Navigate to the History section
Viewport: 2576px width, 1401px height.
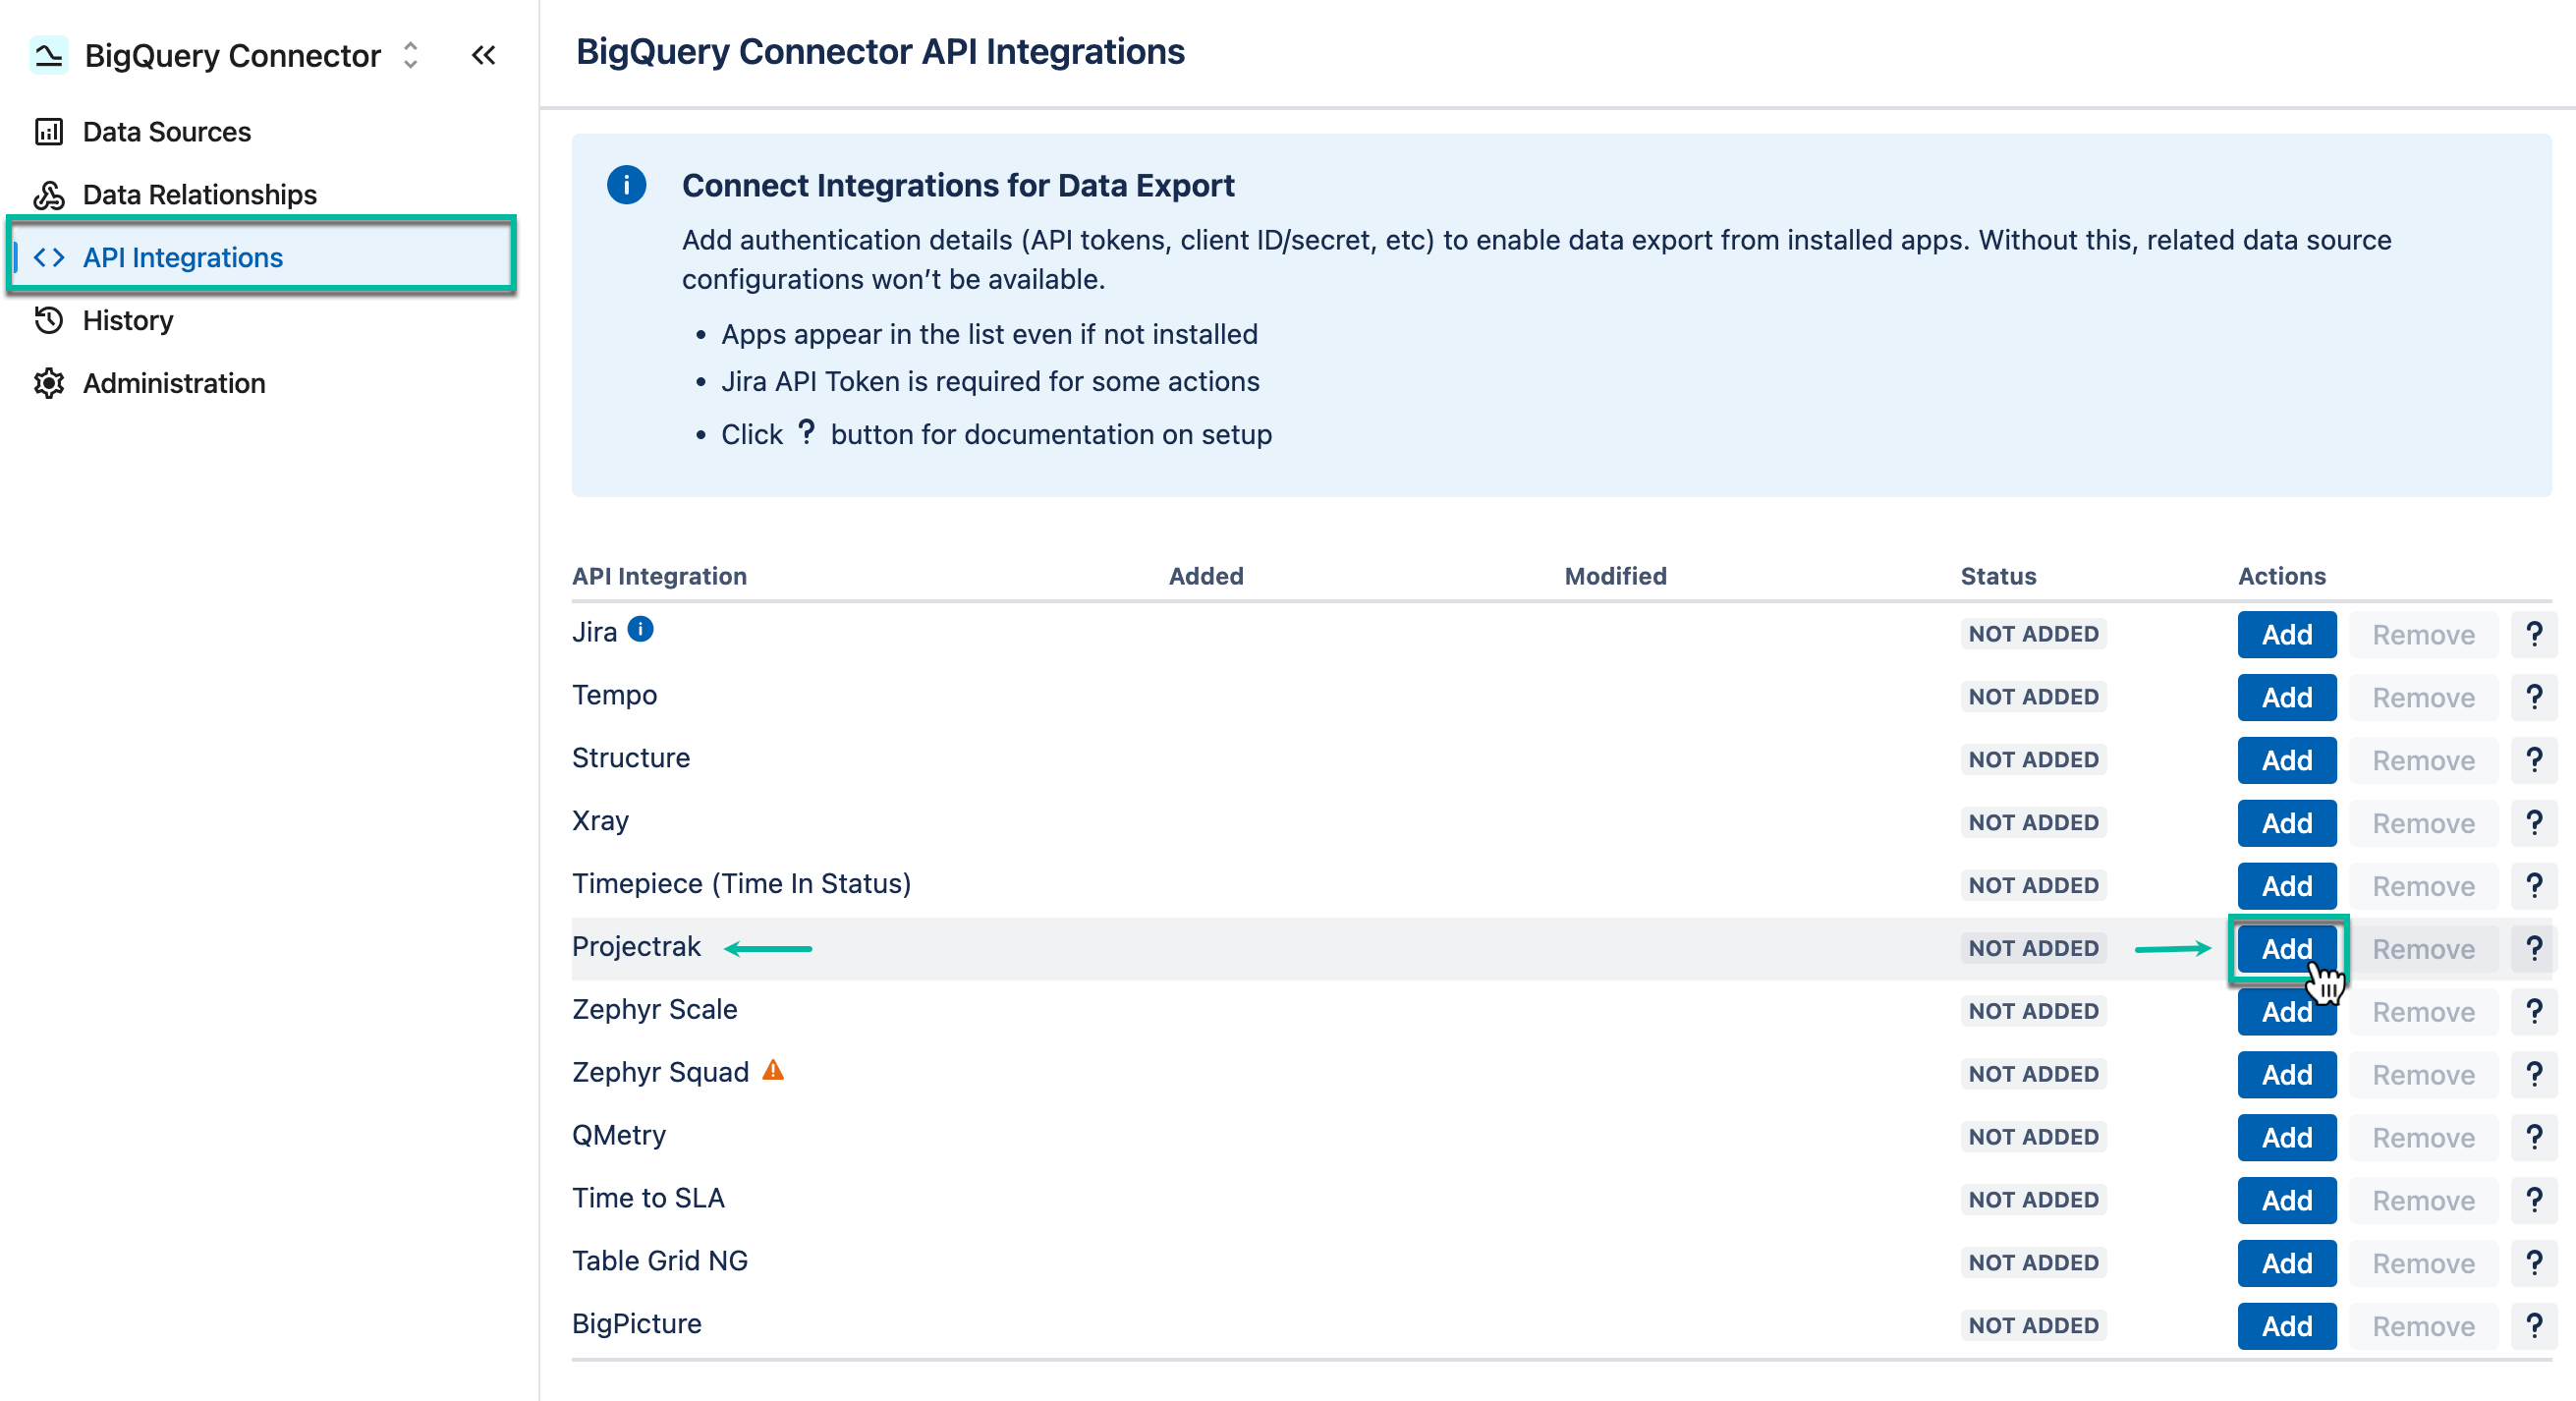pos(128,320)
